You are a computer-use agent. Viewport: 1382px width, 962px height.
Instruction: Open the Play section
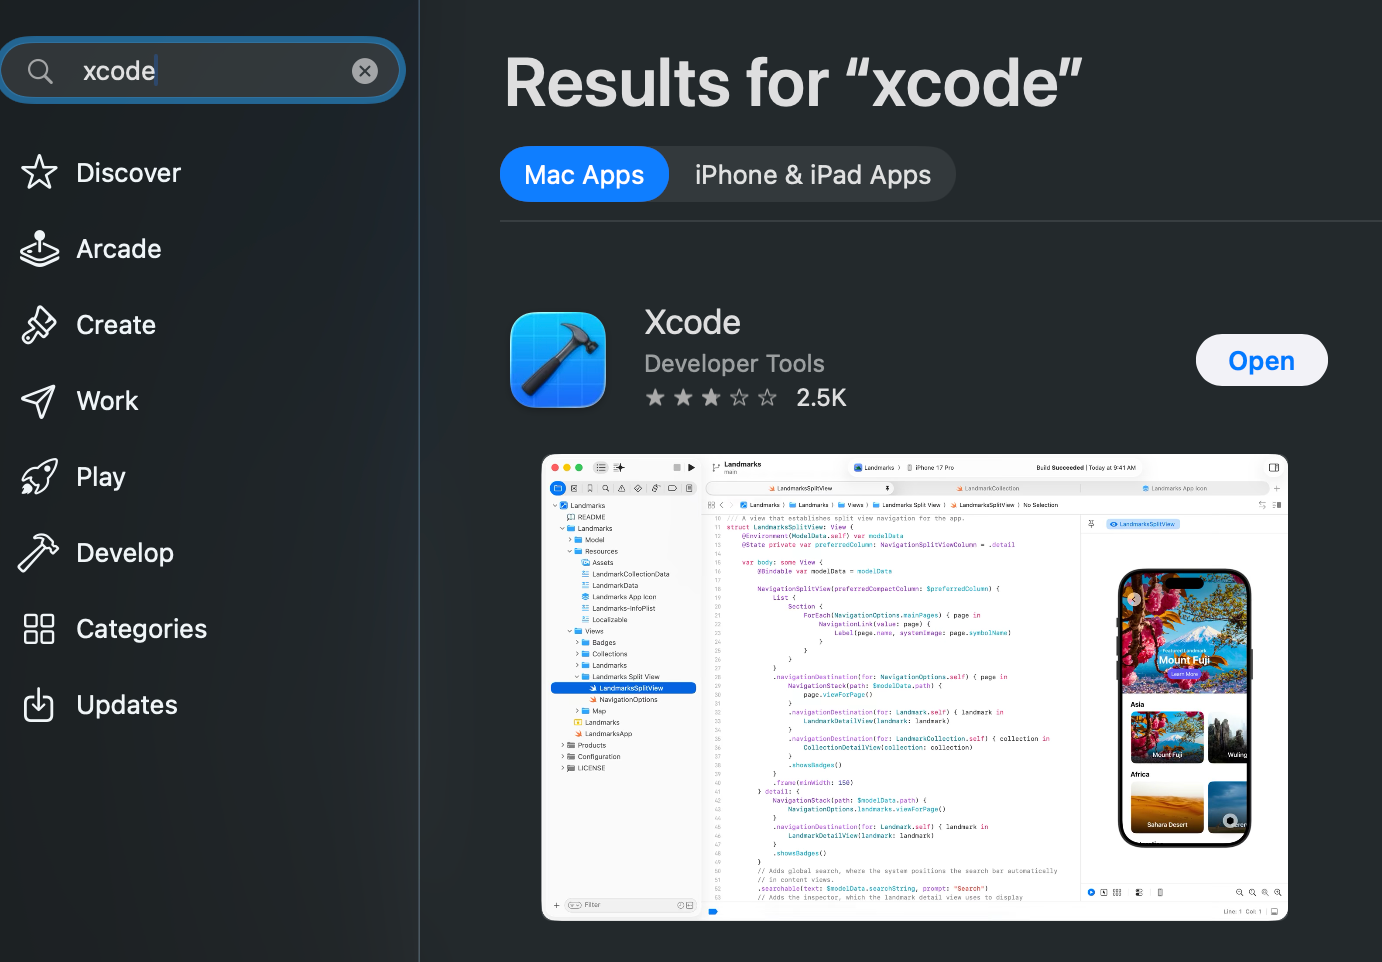[101, 477]
